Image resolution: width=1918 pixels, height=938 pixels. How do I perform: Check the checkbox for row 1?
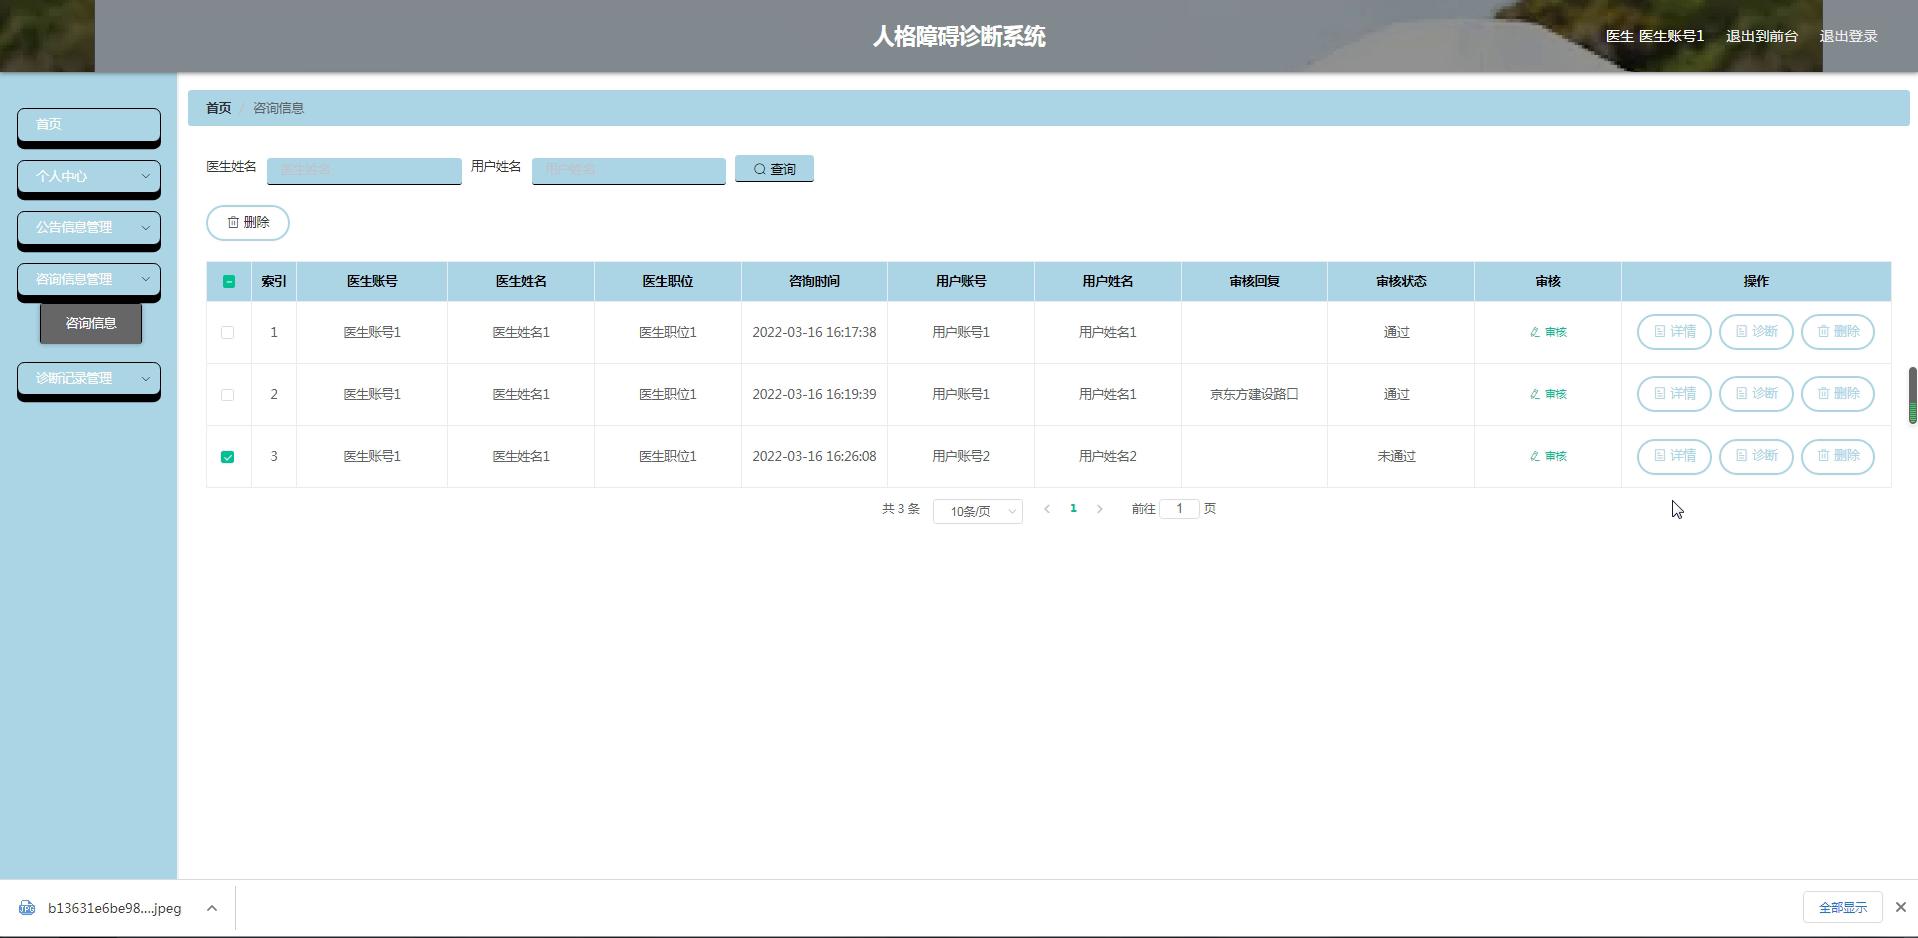tap(228, 332)
